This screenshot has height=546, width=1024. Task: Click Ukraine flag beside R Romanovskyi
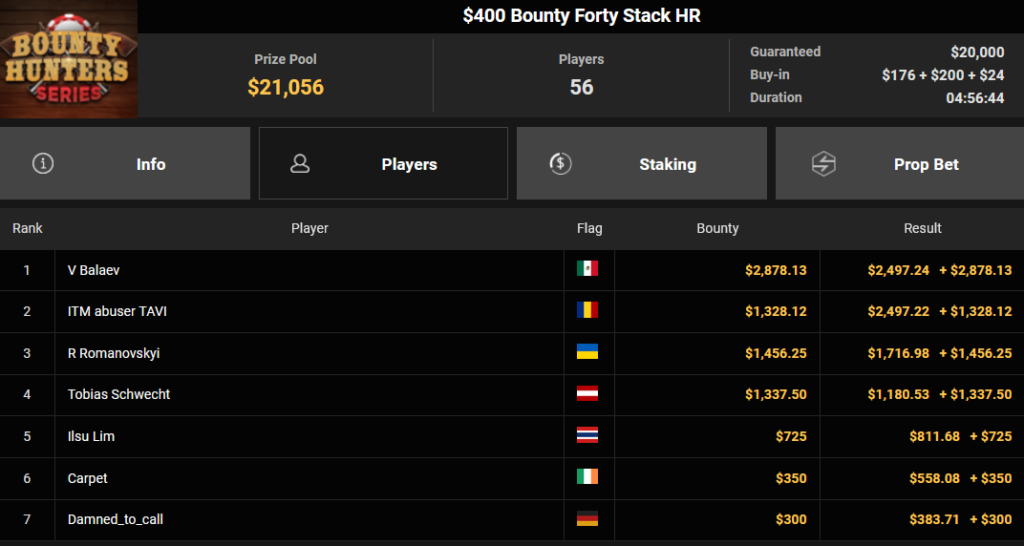(x=587, y=352)
